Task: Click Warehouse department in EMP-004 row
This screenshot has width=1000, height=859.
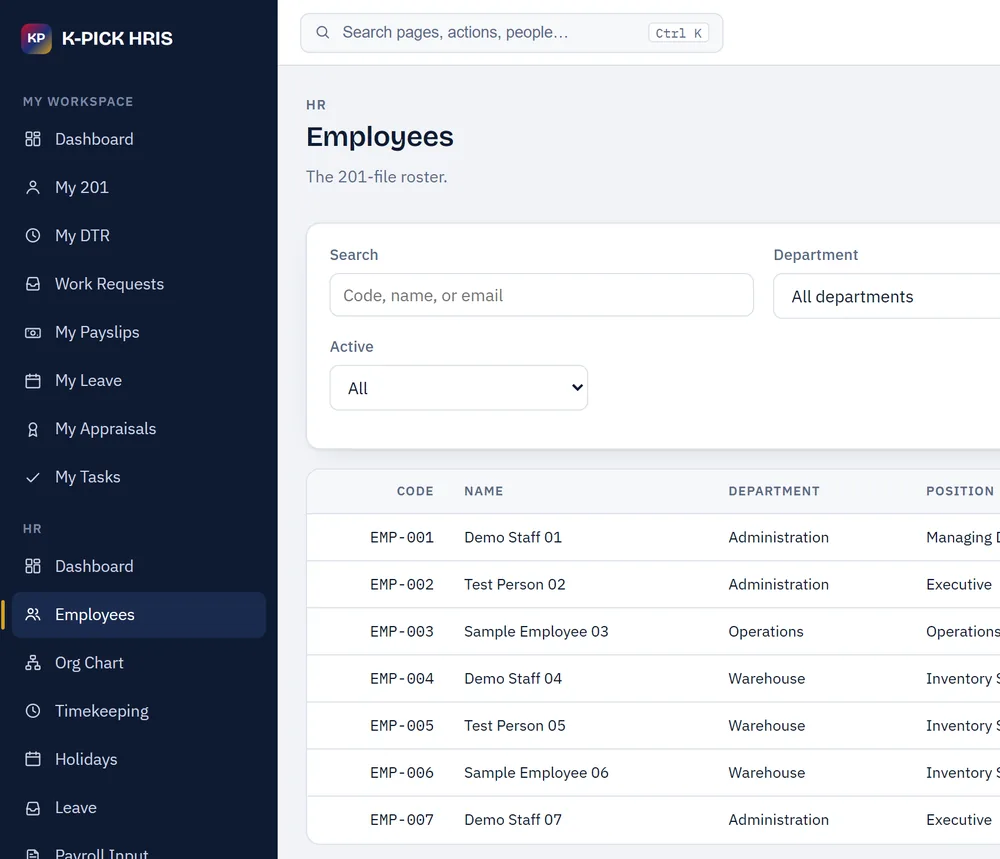Action: [x=767, y=679]
